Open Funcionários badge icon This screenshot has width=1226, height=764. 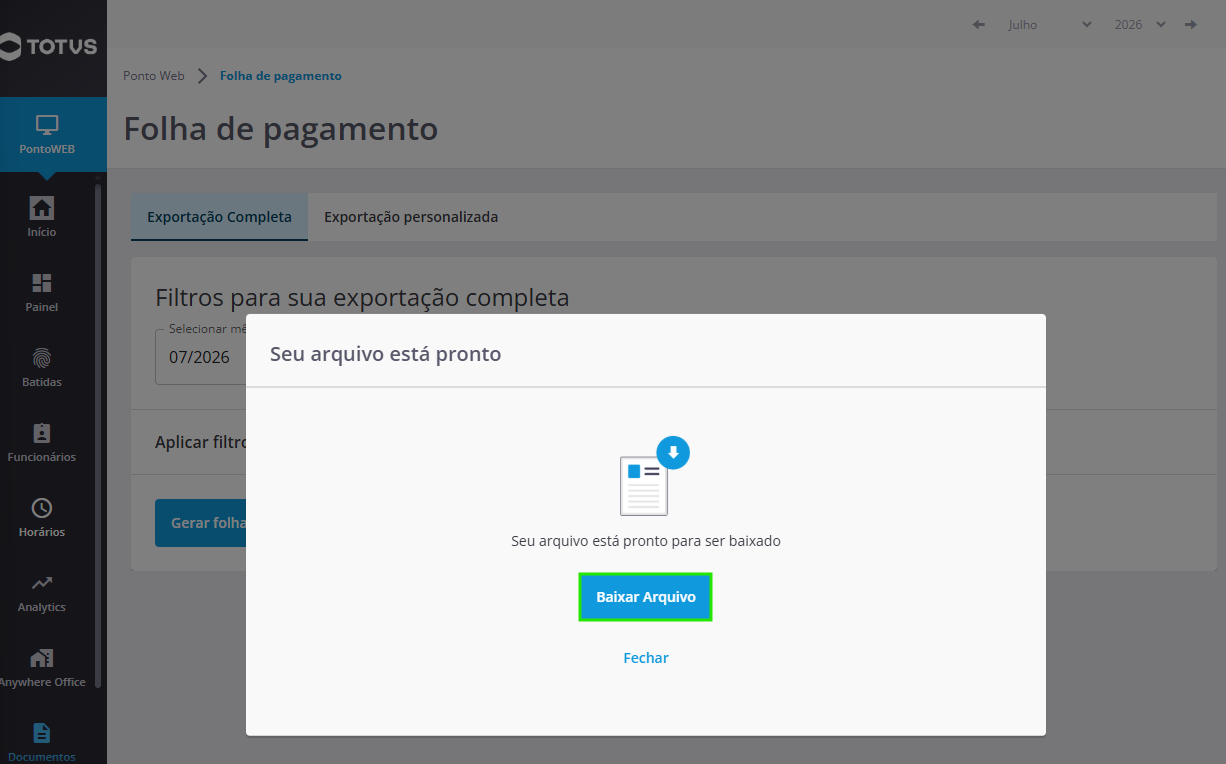[42, 433]
